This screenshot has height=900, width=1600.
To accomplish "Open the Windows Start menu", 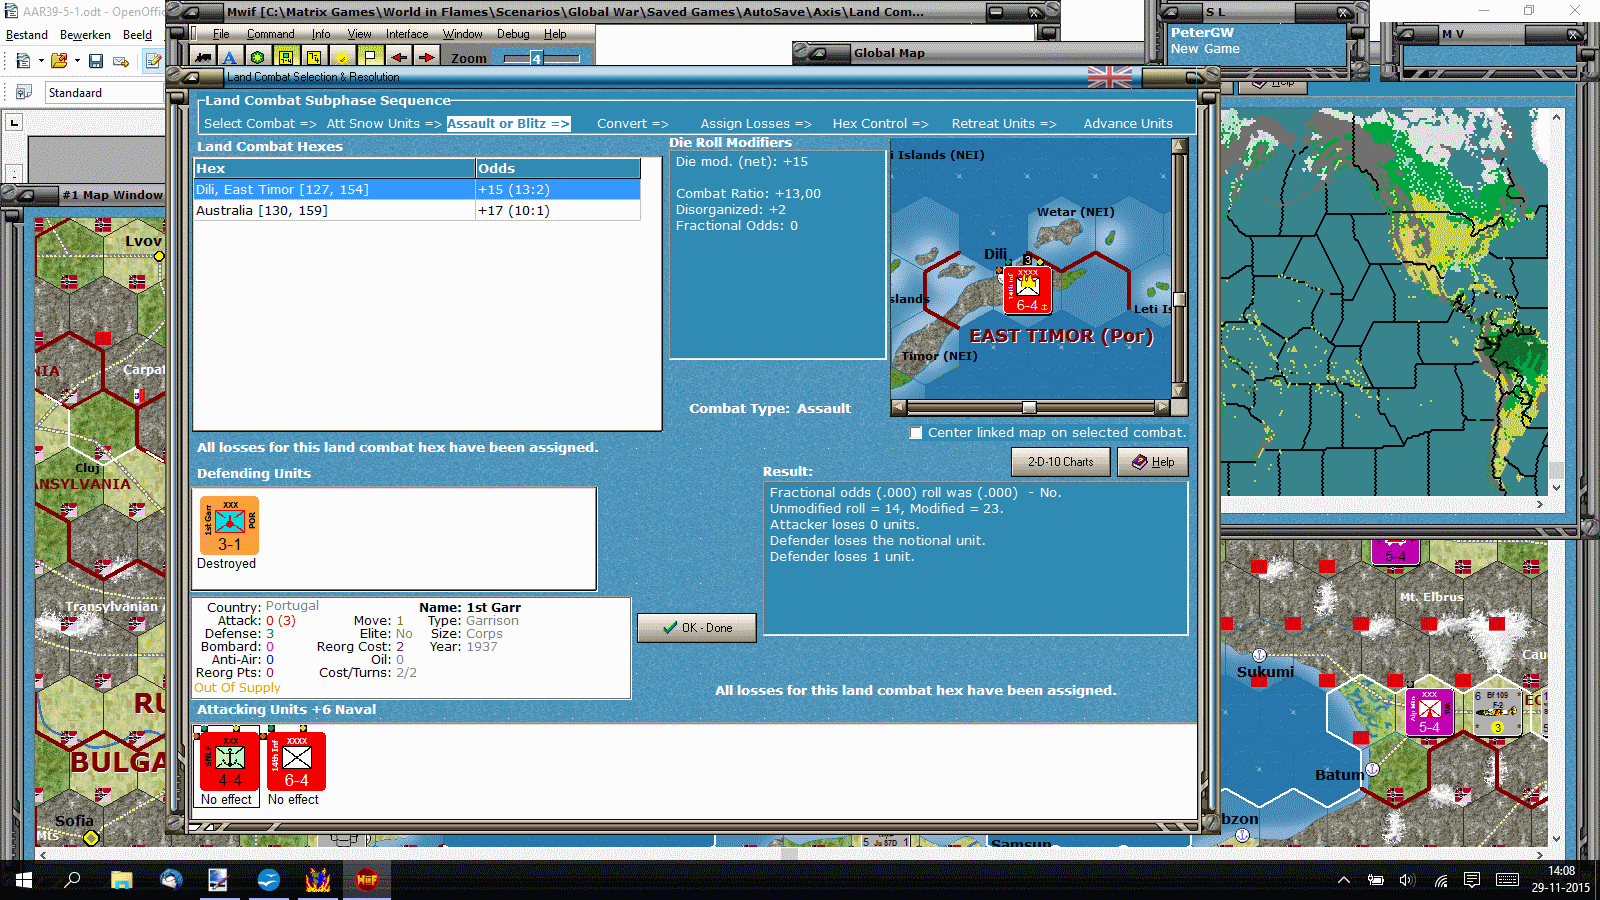I will point(23,880).
